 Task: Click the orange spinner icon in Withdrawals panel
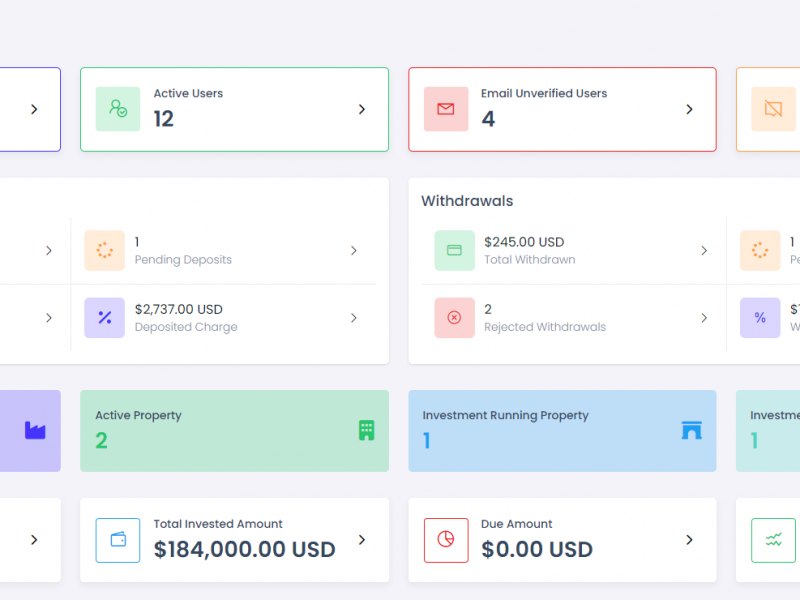[760, 251]
